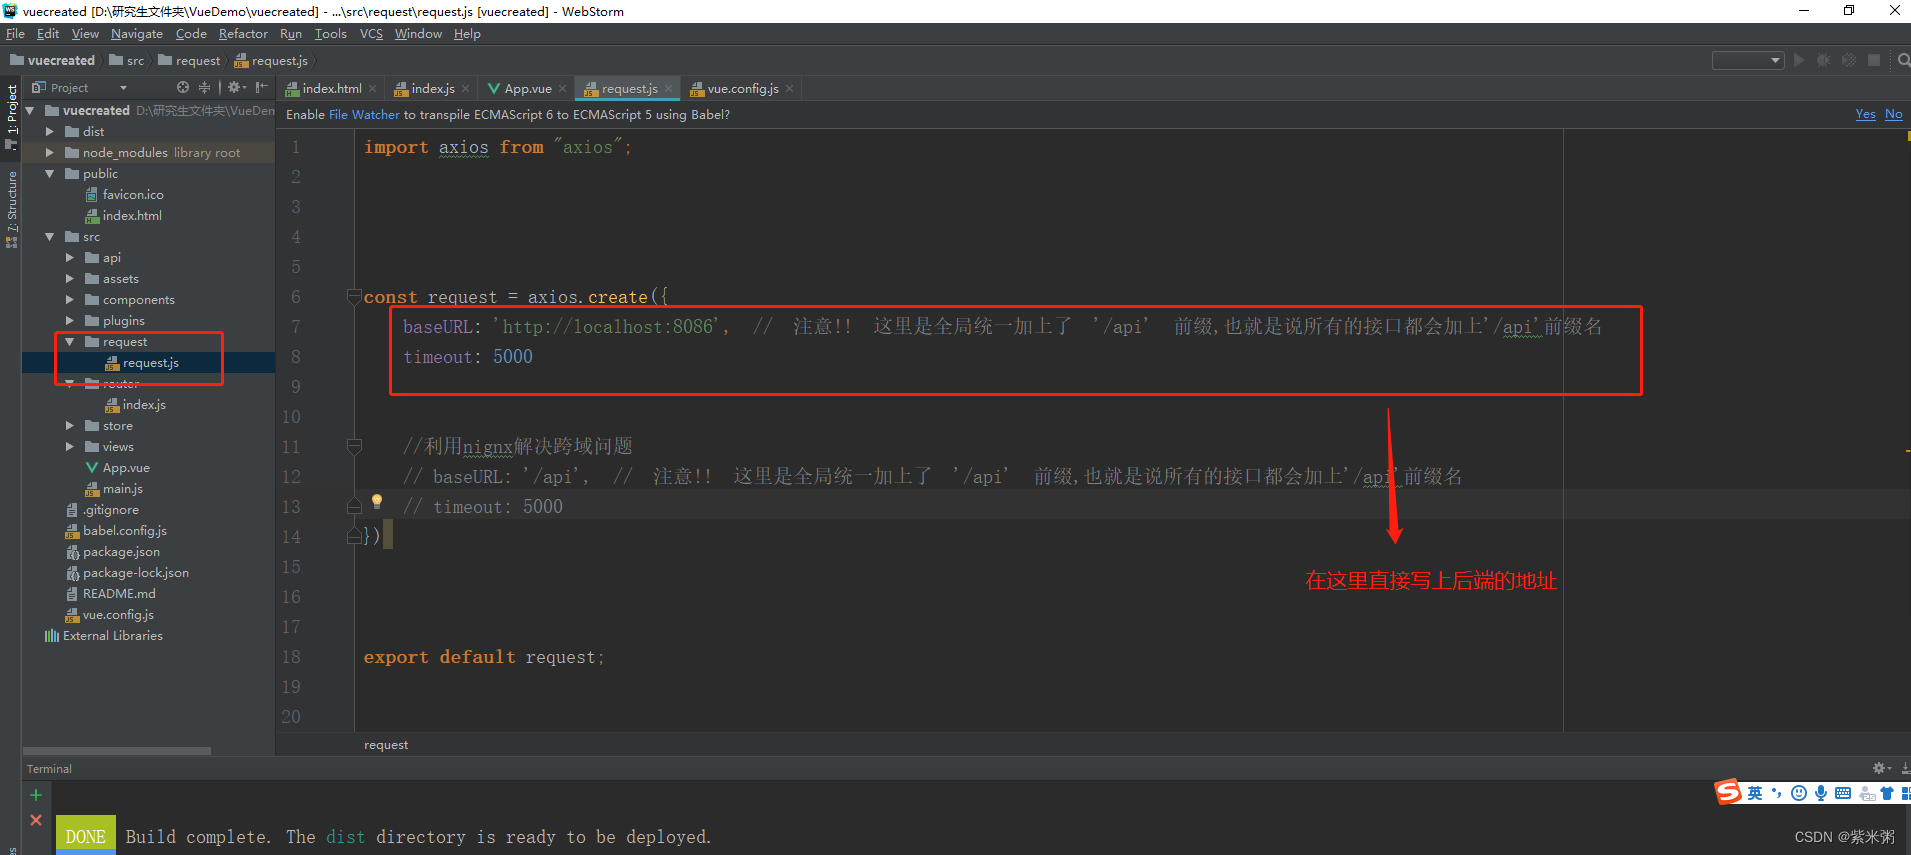The height and width of the screenshot is (855, 1911).
Task: Select main.js in project tree
Action: 123,489
